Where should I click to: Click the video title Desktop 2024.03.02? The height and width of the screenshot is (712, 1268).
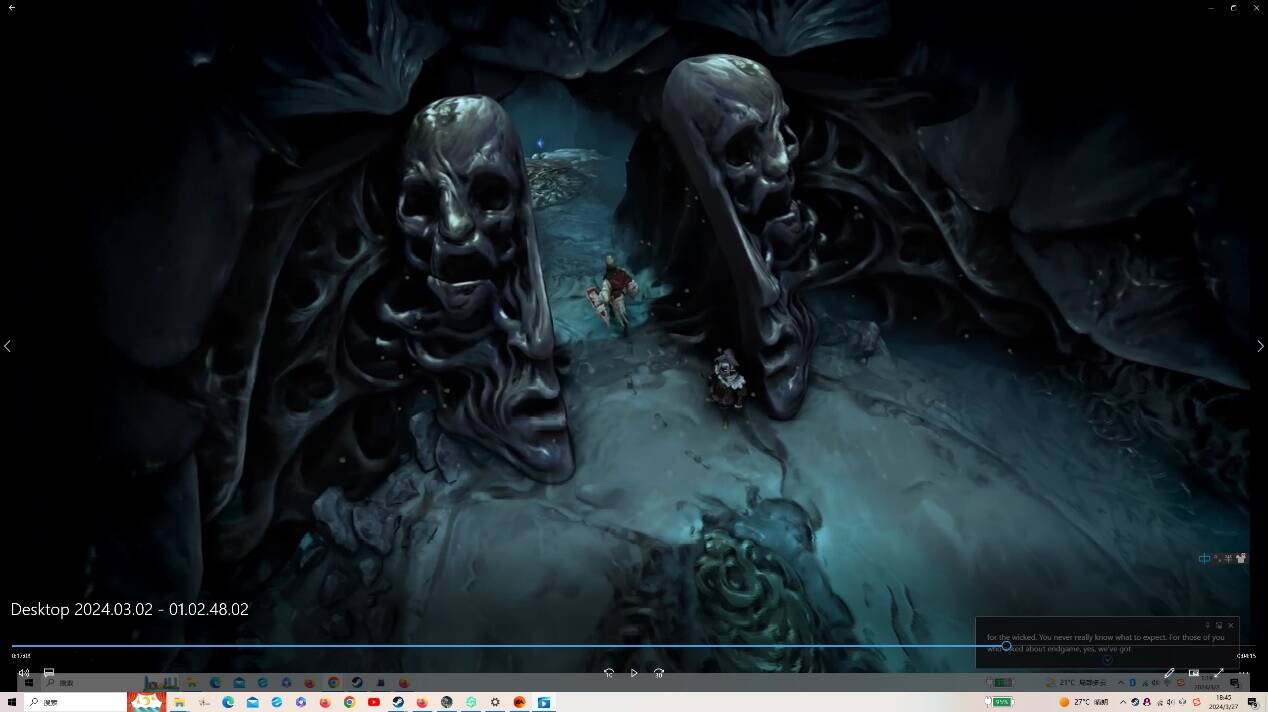click(130, 609)
